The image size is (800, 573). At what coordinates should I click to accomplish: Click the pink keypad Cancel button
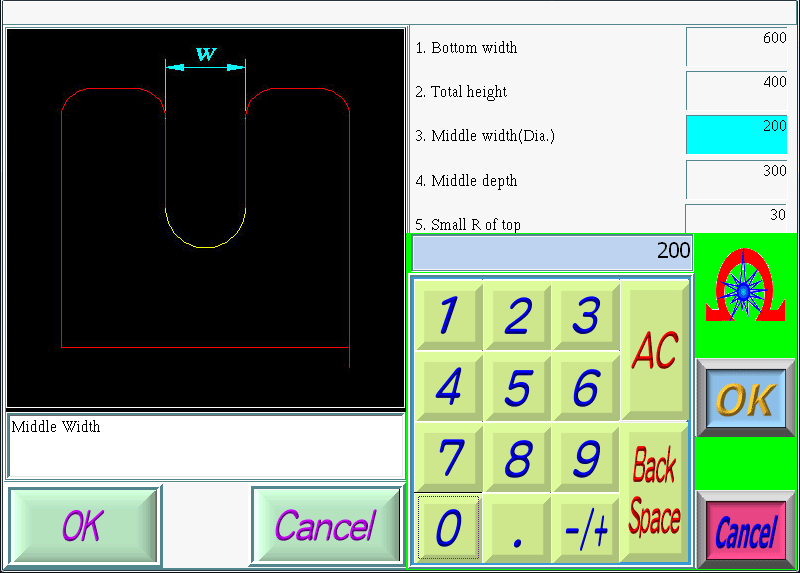745,531
